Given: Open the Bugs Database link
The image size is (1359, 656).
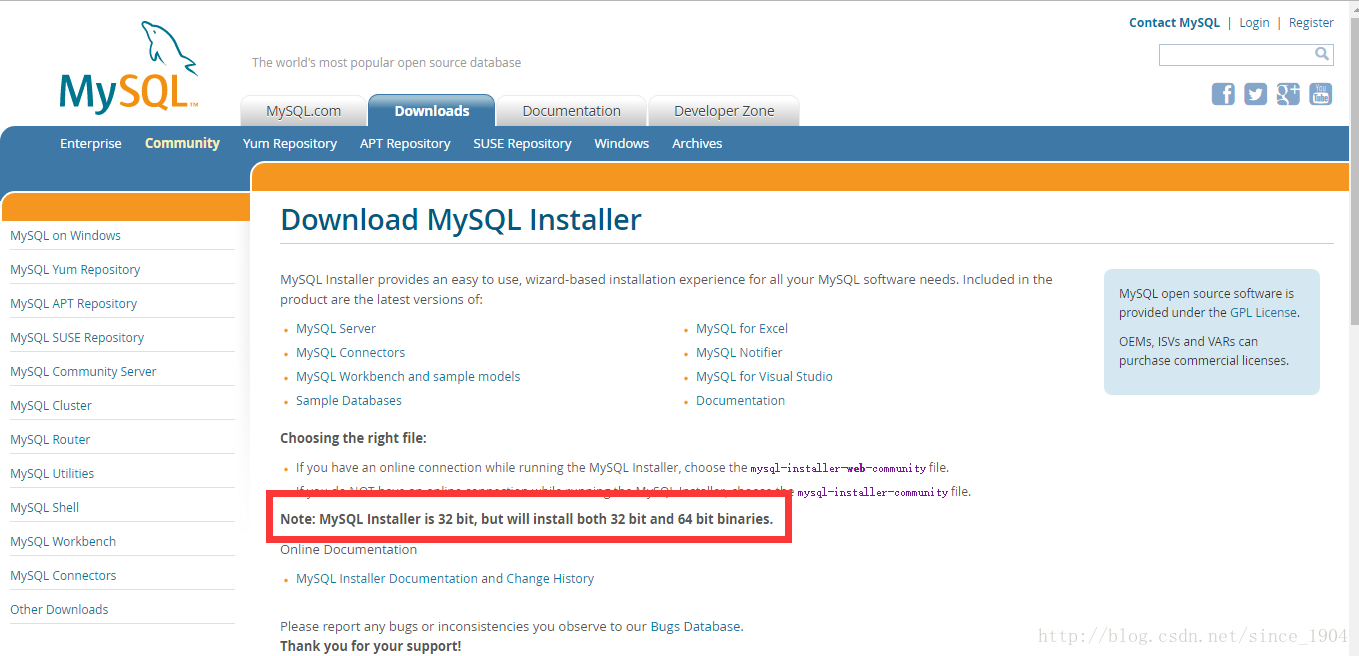Looking at the screenshot, I should (x=695, y=627).
